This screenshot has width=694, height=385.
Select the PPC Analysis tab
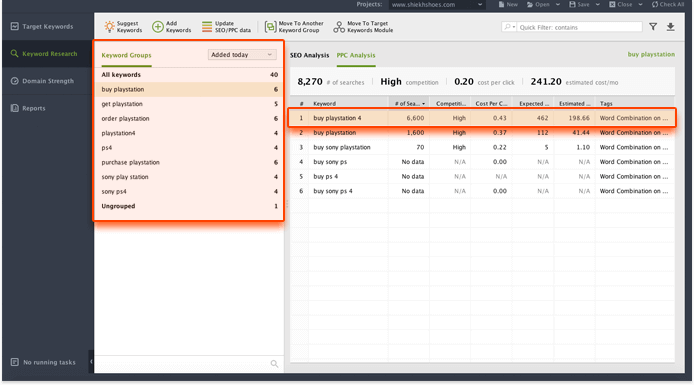[356, 55]
